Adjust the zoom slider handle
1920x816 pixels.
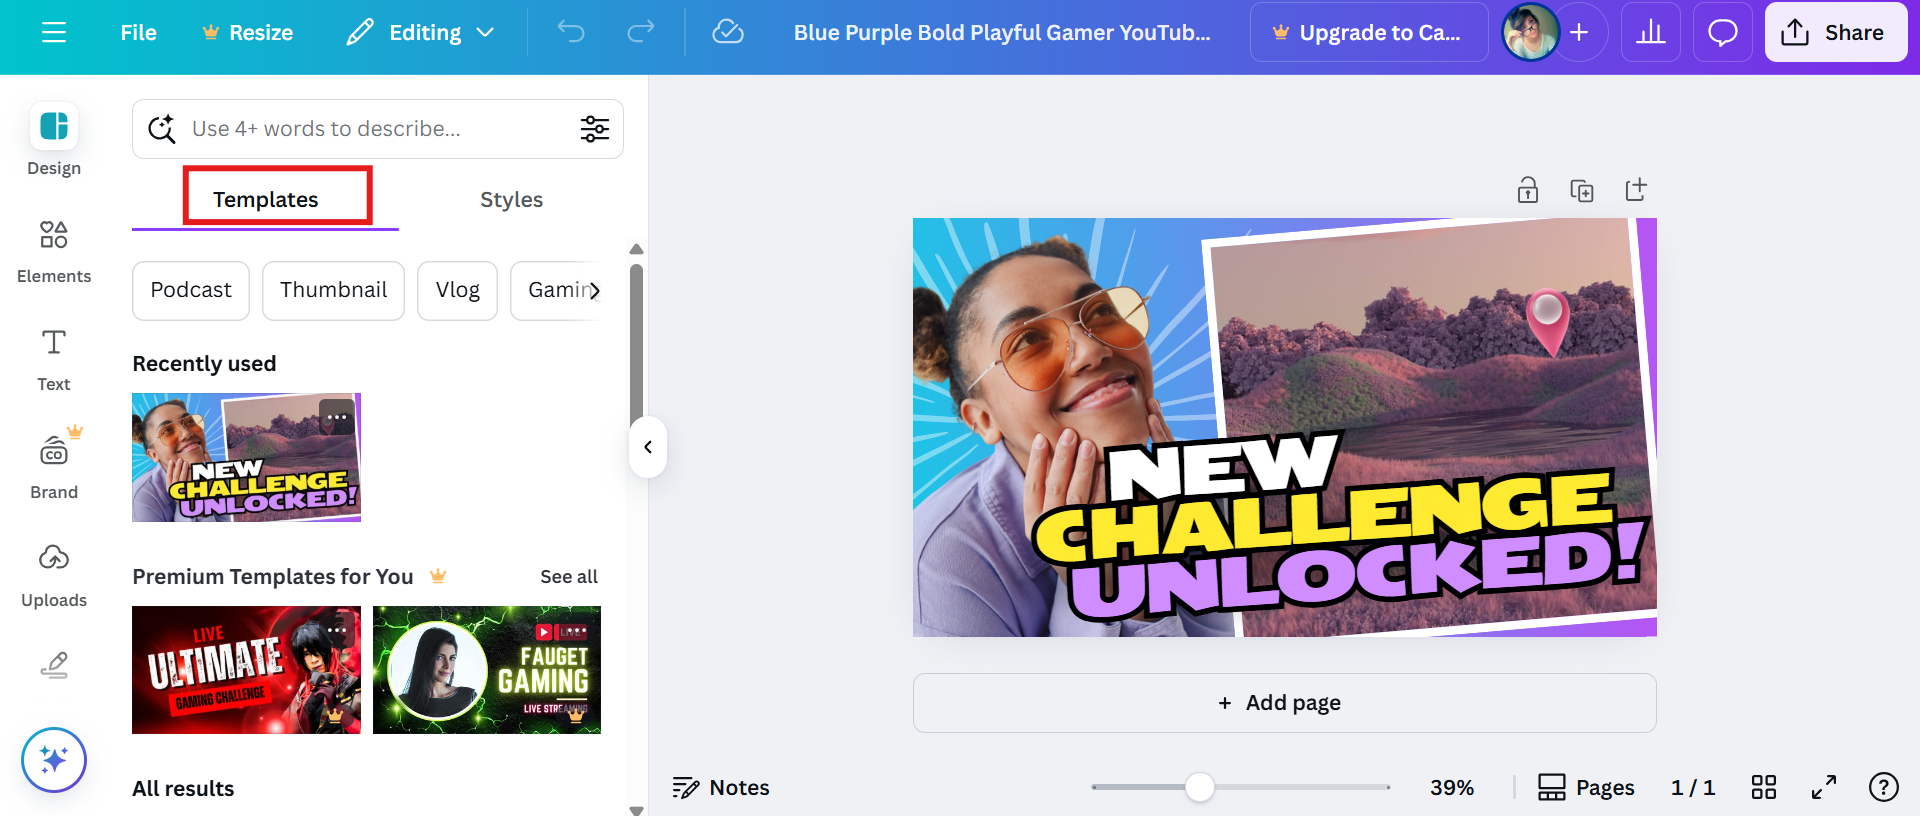coord(1200,787)
